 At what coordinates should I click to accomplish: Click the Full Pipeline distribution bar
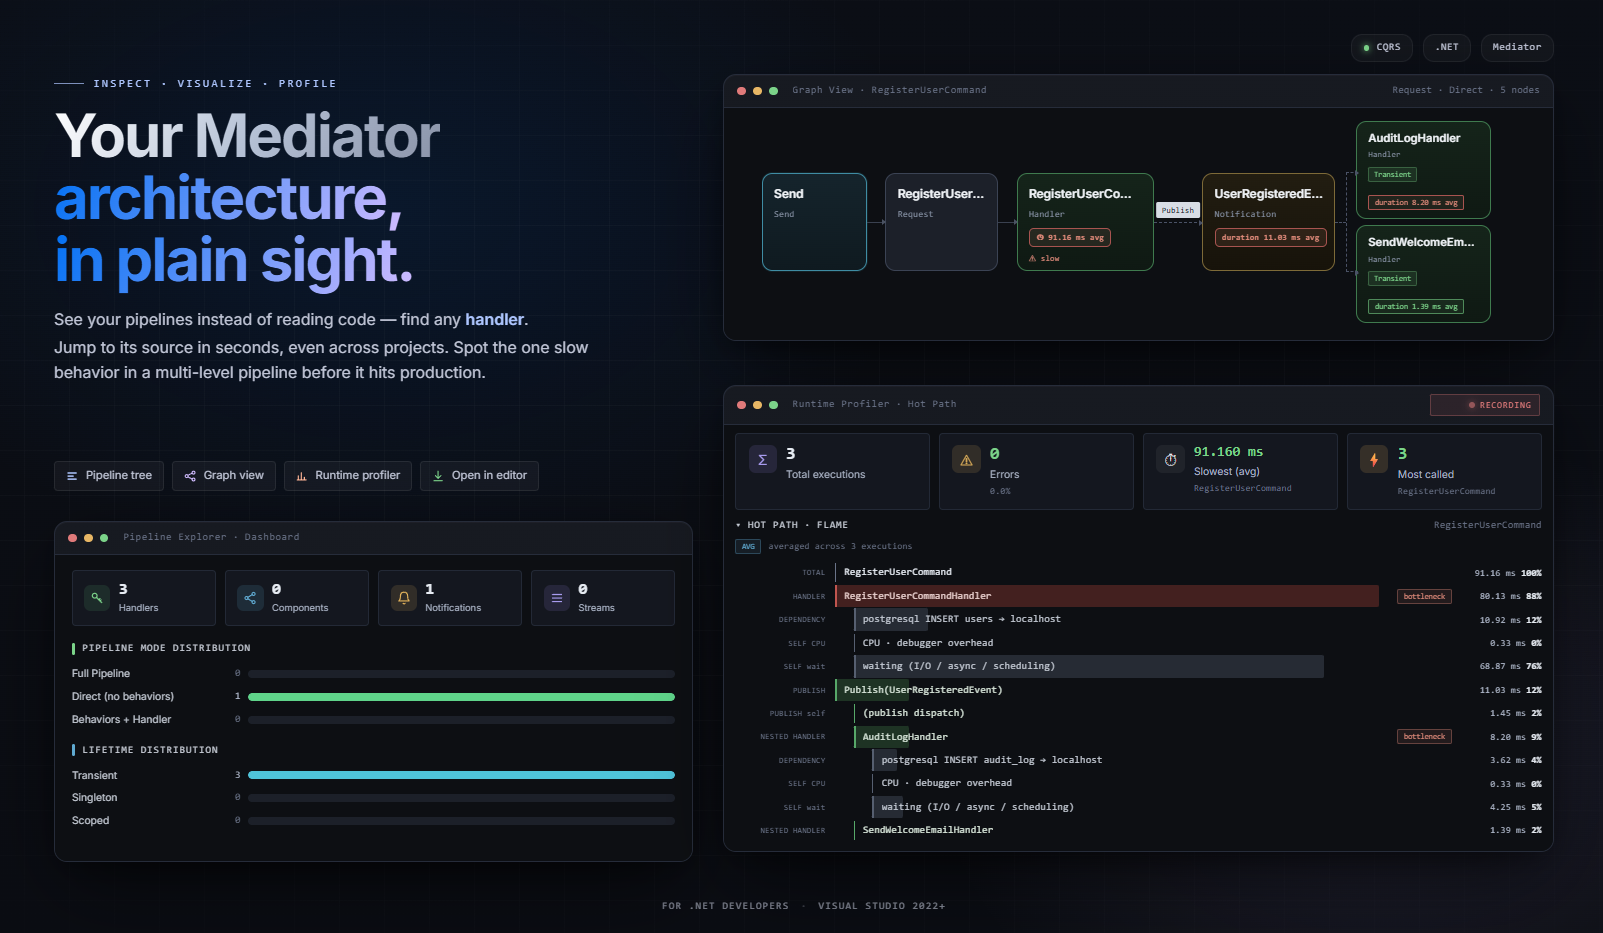point(461,674)
